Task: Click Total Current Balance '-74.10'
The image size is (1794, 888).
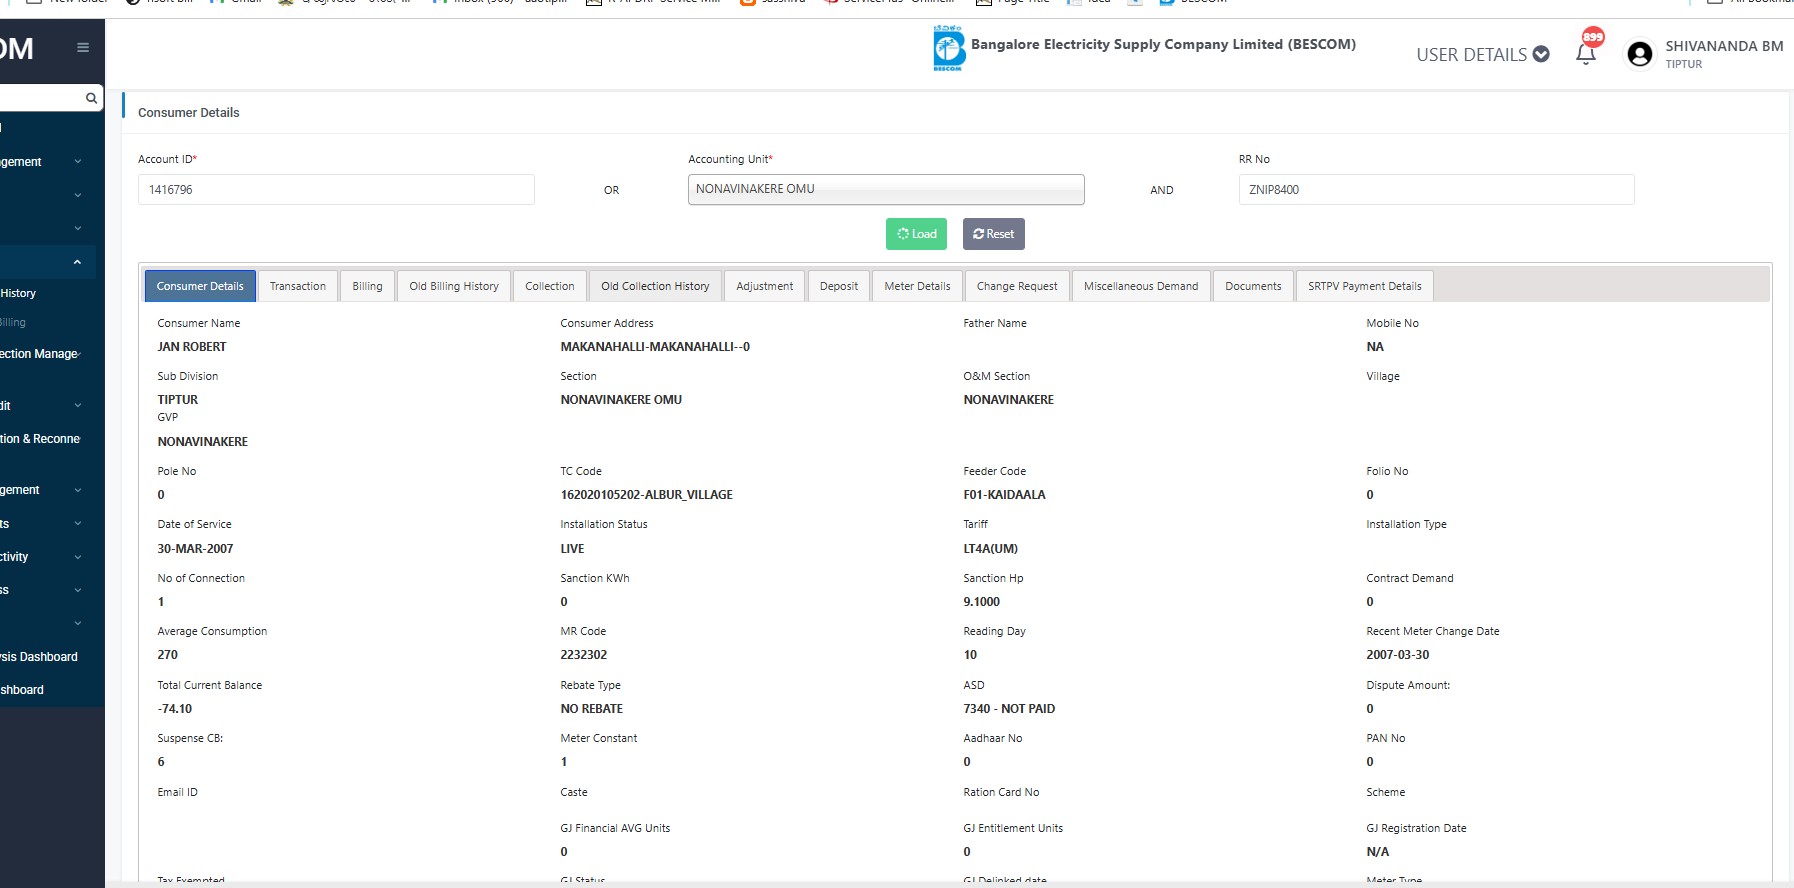Action: coord(175,709)
